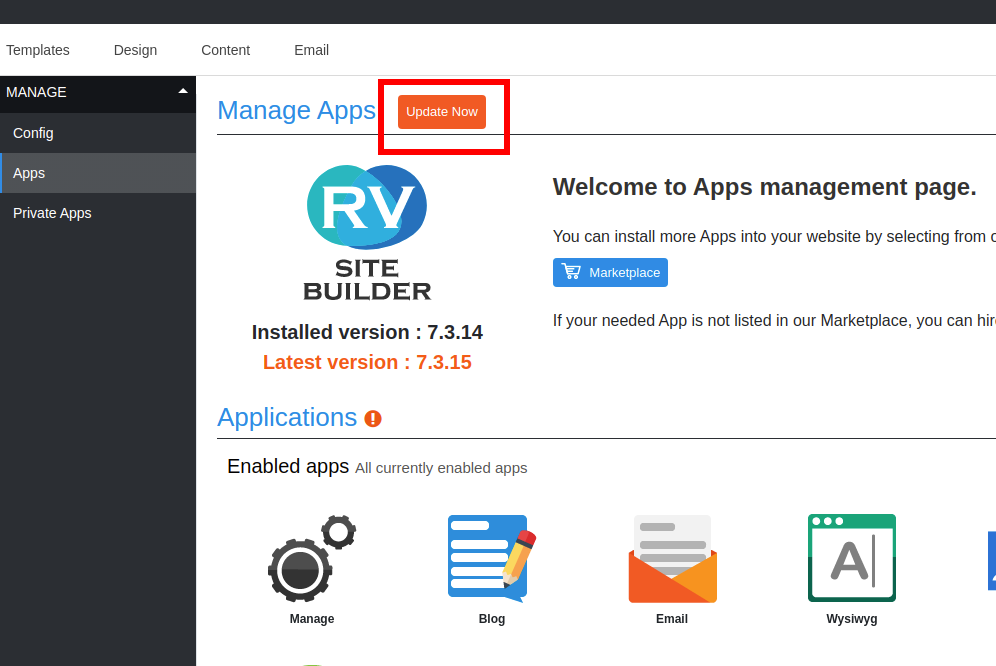The height and width of the screenshot is (666, 996).
Task: Click the Marketplace shopping cart icon
Action: 571,272
